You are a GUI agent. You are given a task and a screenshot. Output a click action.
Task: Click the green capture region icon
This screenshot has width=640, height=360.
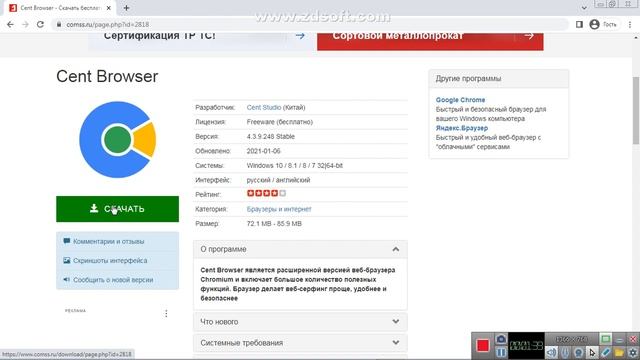606,339
